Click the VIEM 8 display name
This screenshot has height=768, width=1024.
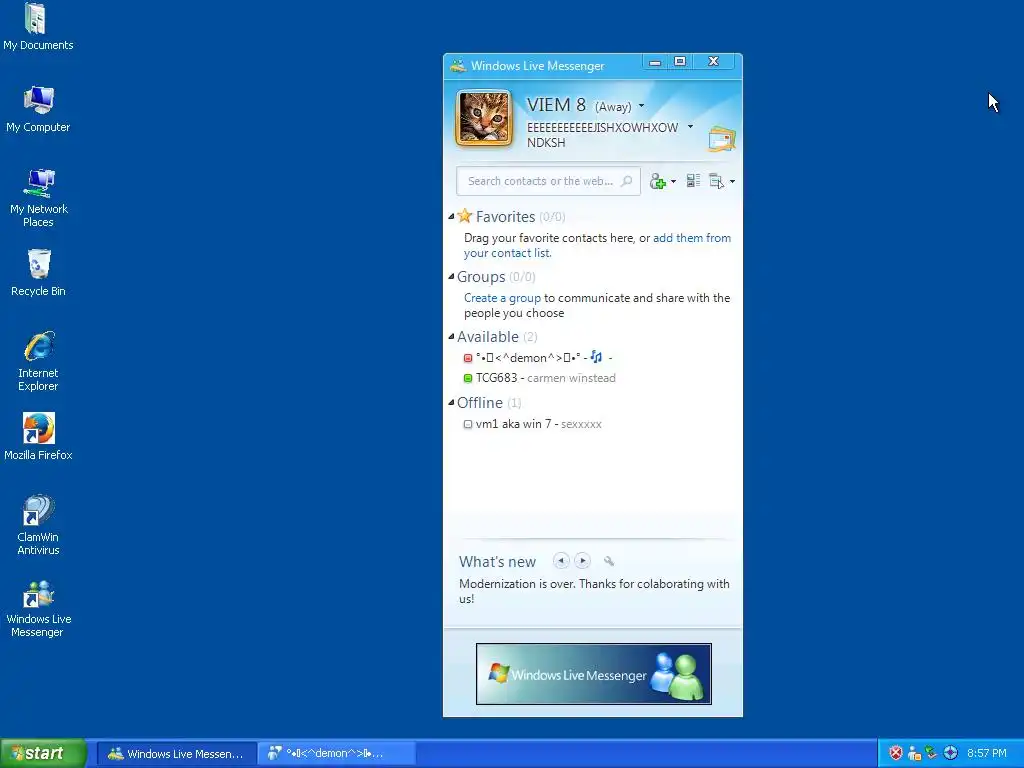(556, 104)
